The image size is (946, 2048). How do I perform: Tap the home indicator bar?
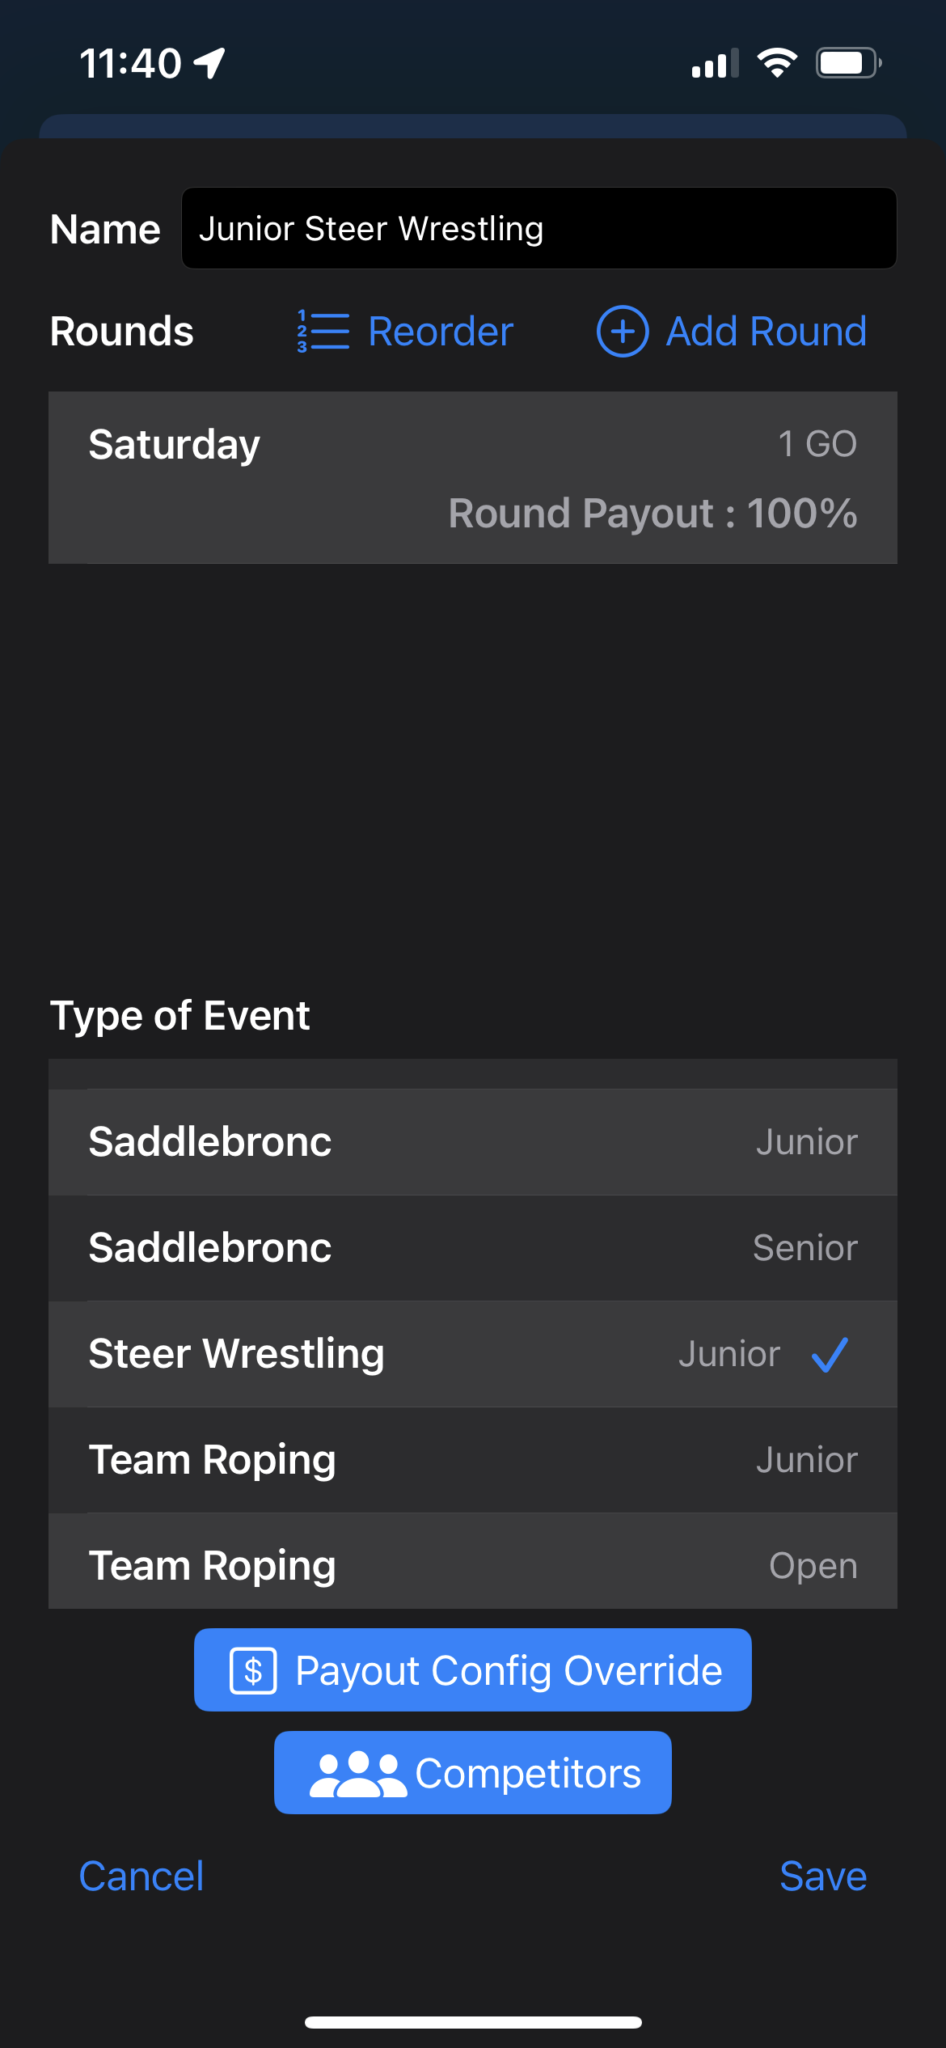[473, 2022]
